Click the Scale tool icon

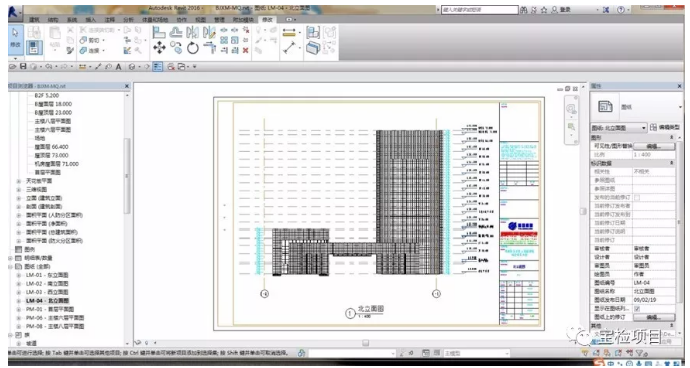pos(235,40)
